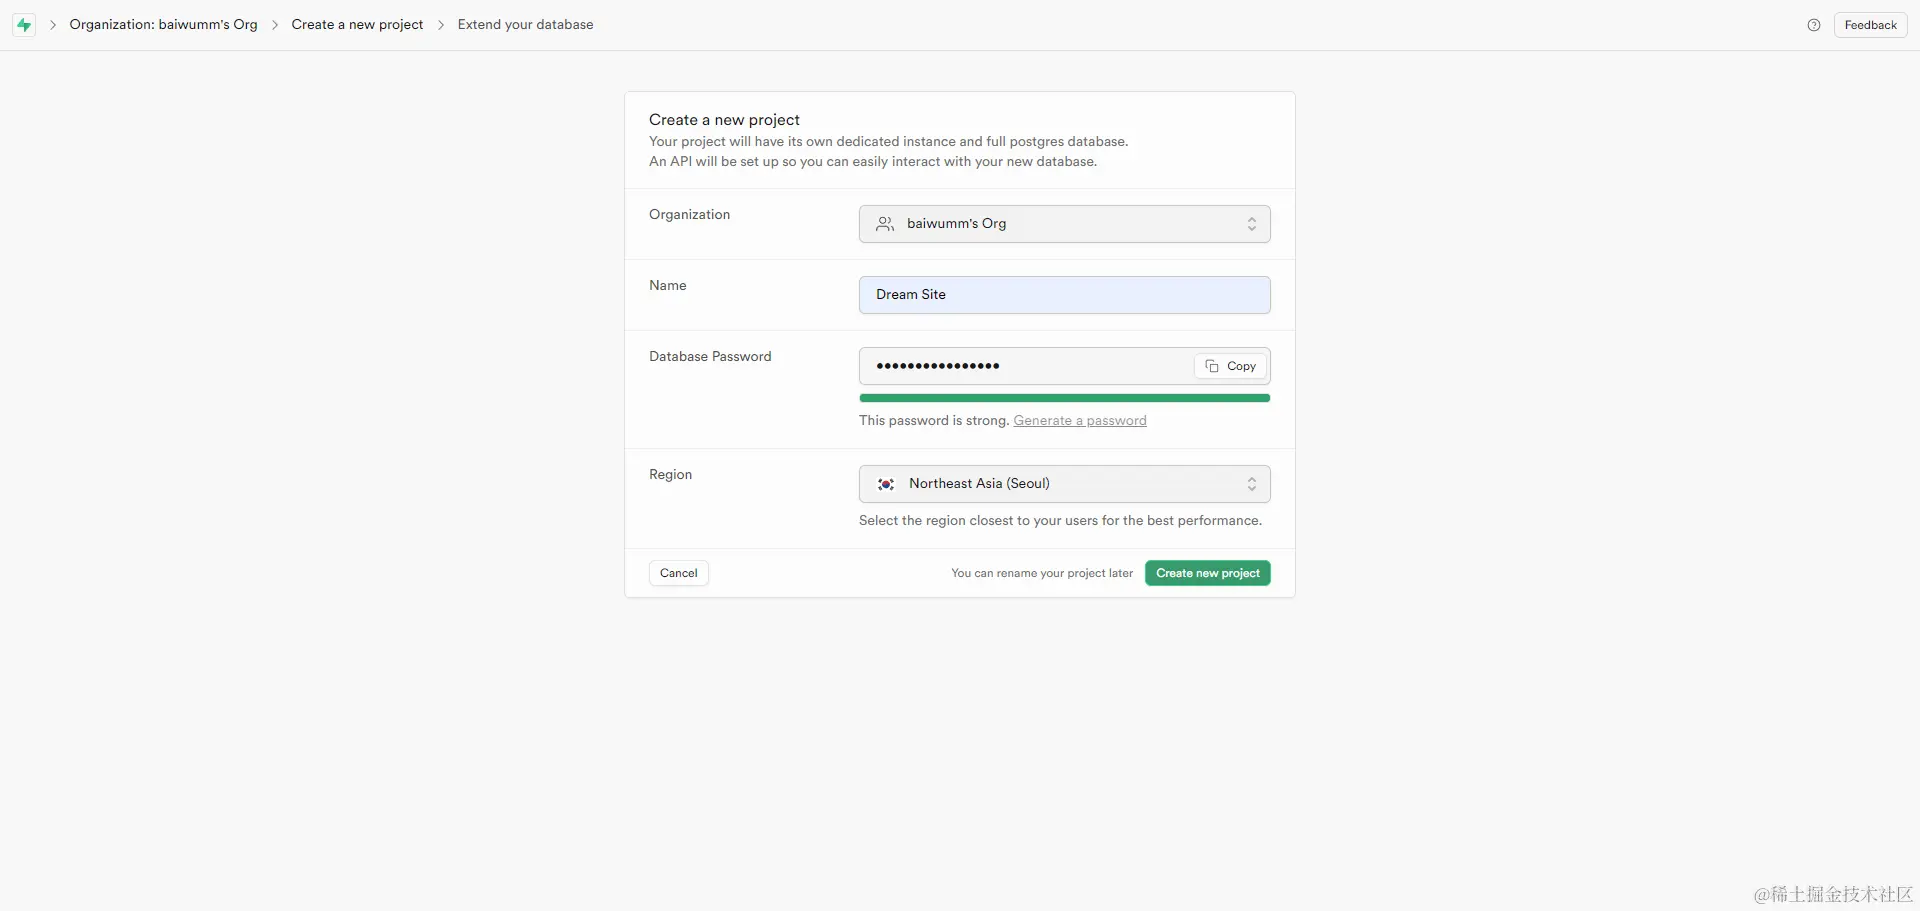Open the Organization dropdown arrows
The height and width of the screenshot is (911, 1920).
[1251, 224]
